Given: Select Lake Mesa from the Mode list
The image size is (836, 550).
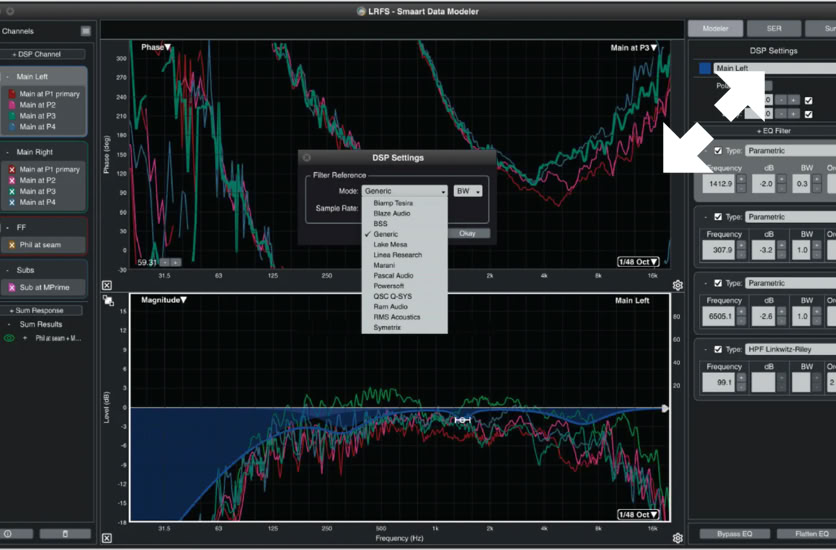Looking at the screenshot, I should point(389,244).
